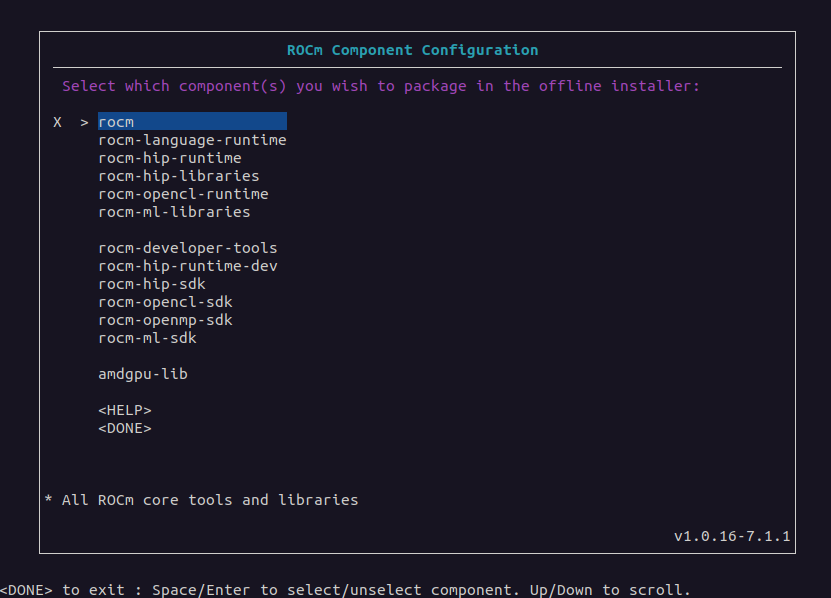Screen dimensions: 831x598
Task: Select the rocm-language-runtime component
Action: [192, 140]
